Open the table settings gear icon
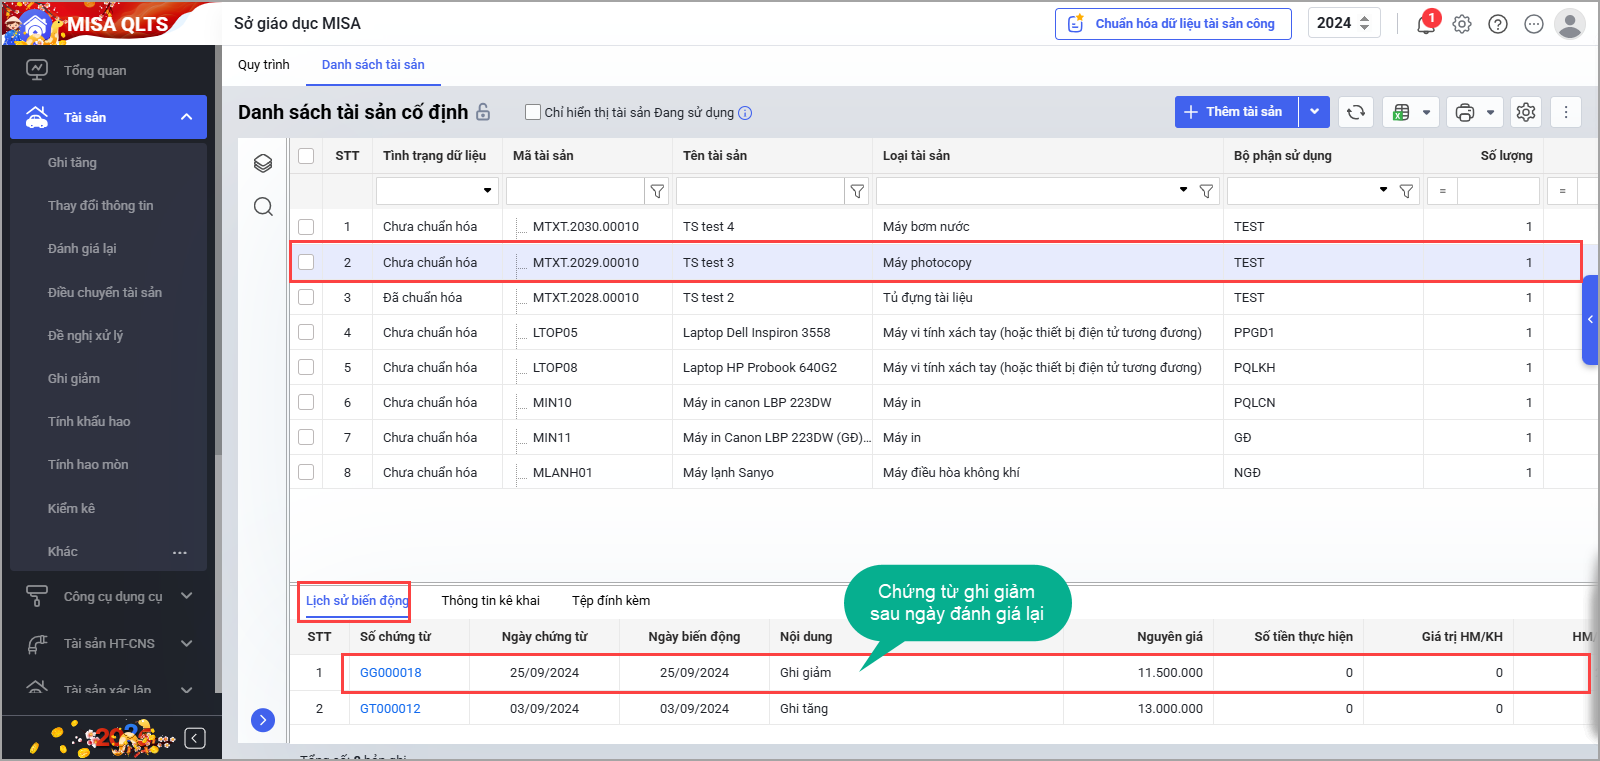The height and width of the screenshot is (761, 1600). tap(1526, 112)
